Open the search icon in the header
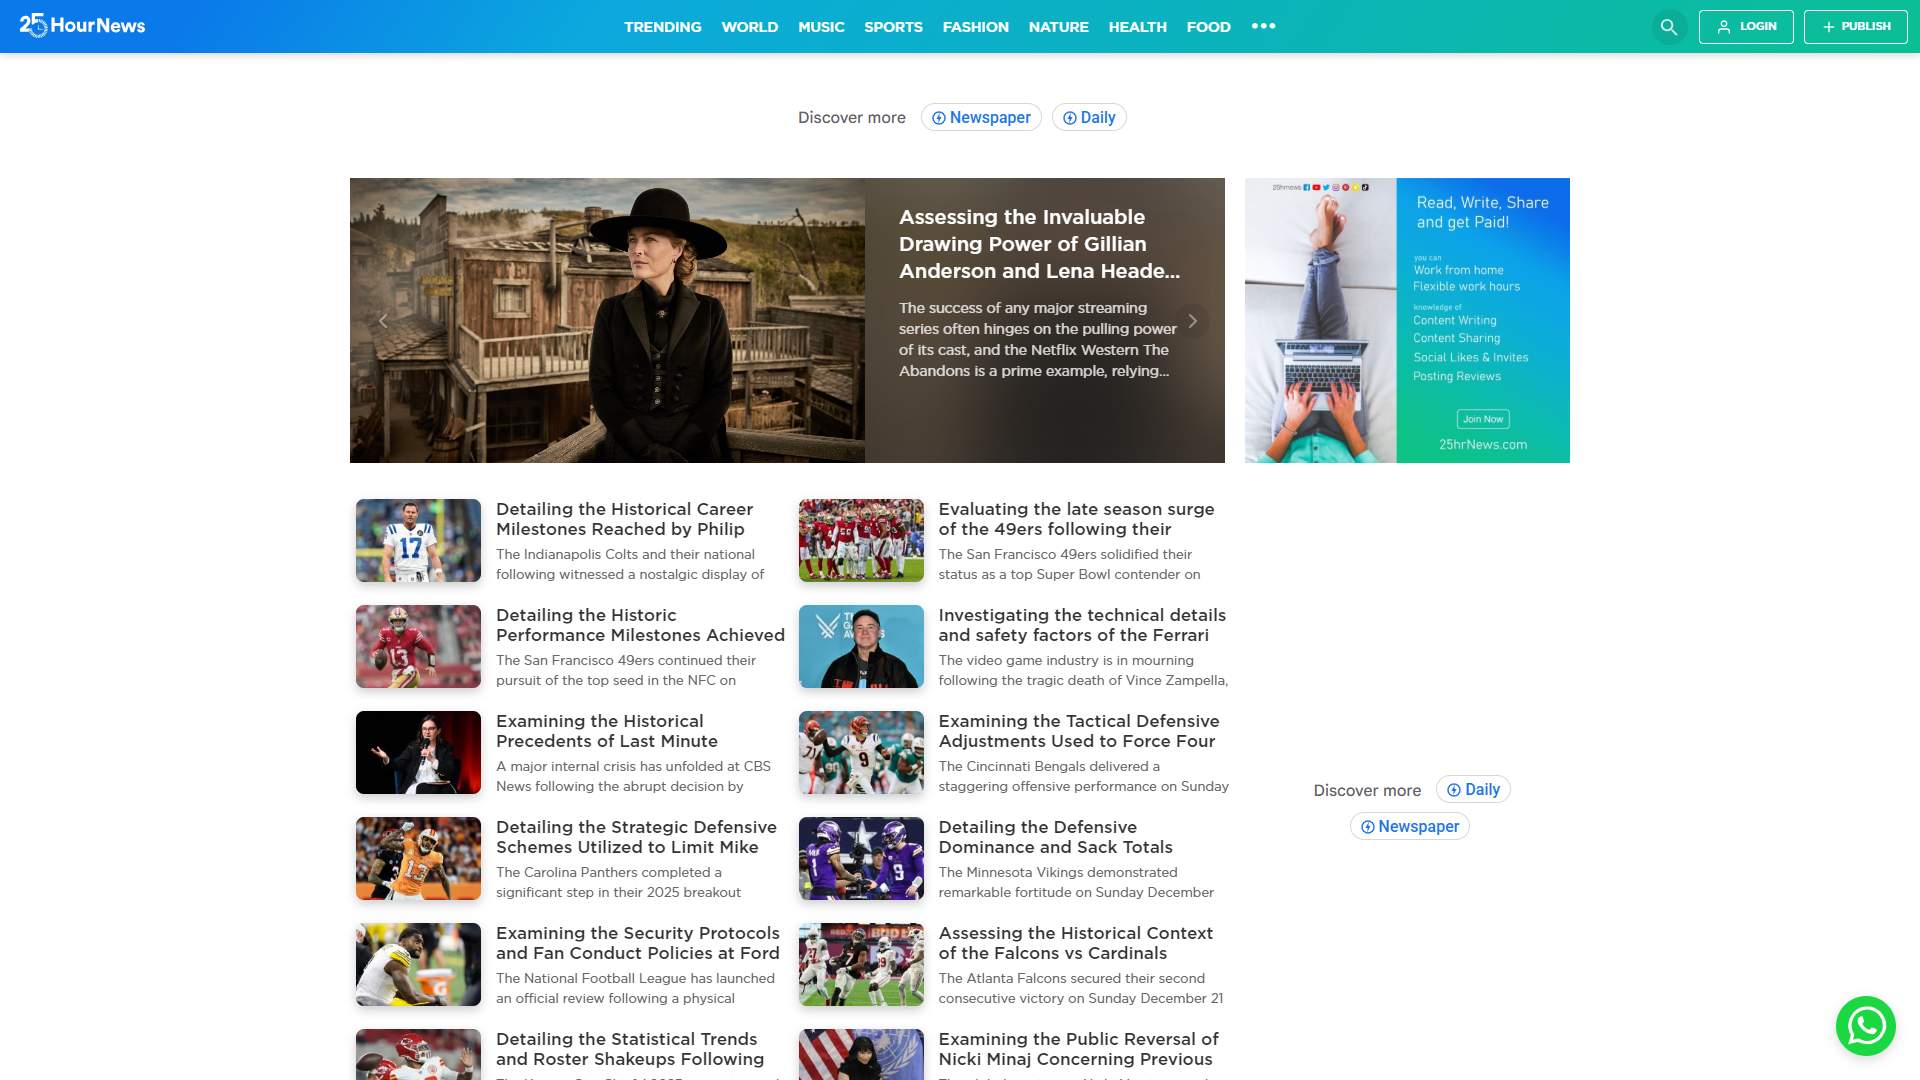Viewport: 1920px width, 1080px height. coord(1668,27)
